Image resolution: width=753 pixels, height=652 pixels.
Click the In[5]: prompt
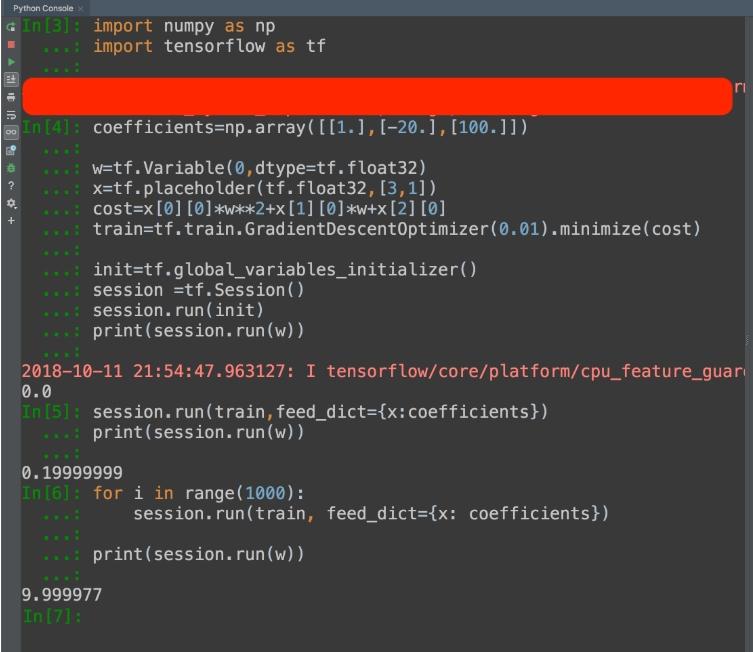pos(51,412)
